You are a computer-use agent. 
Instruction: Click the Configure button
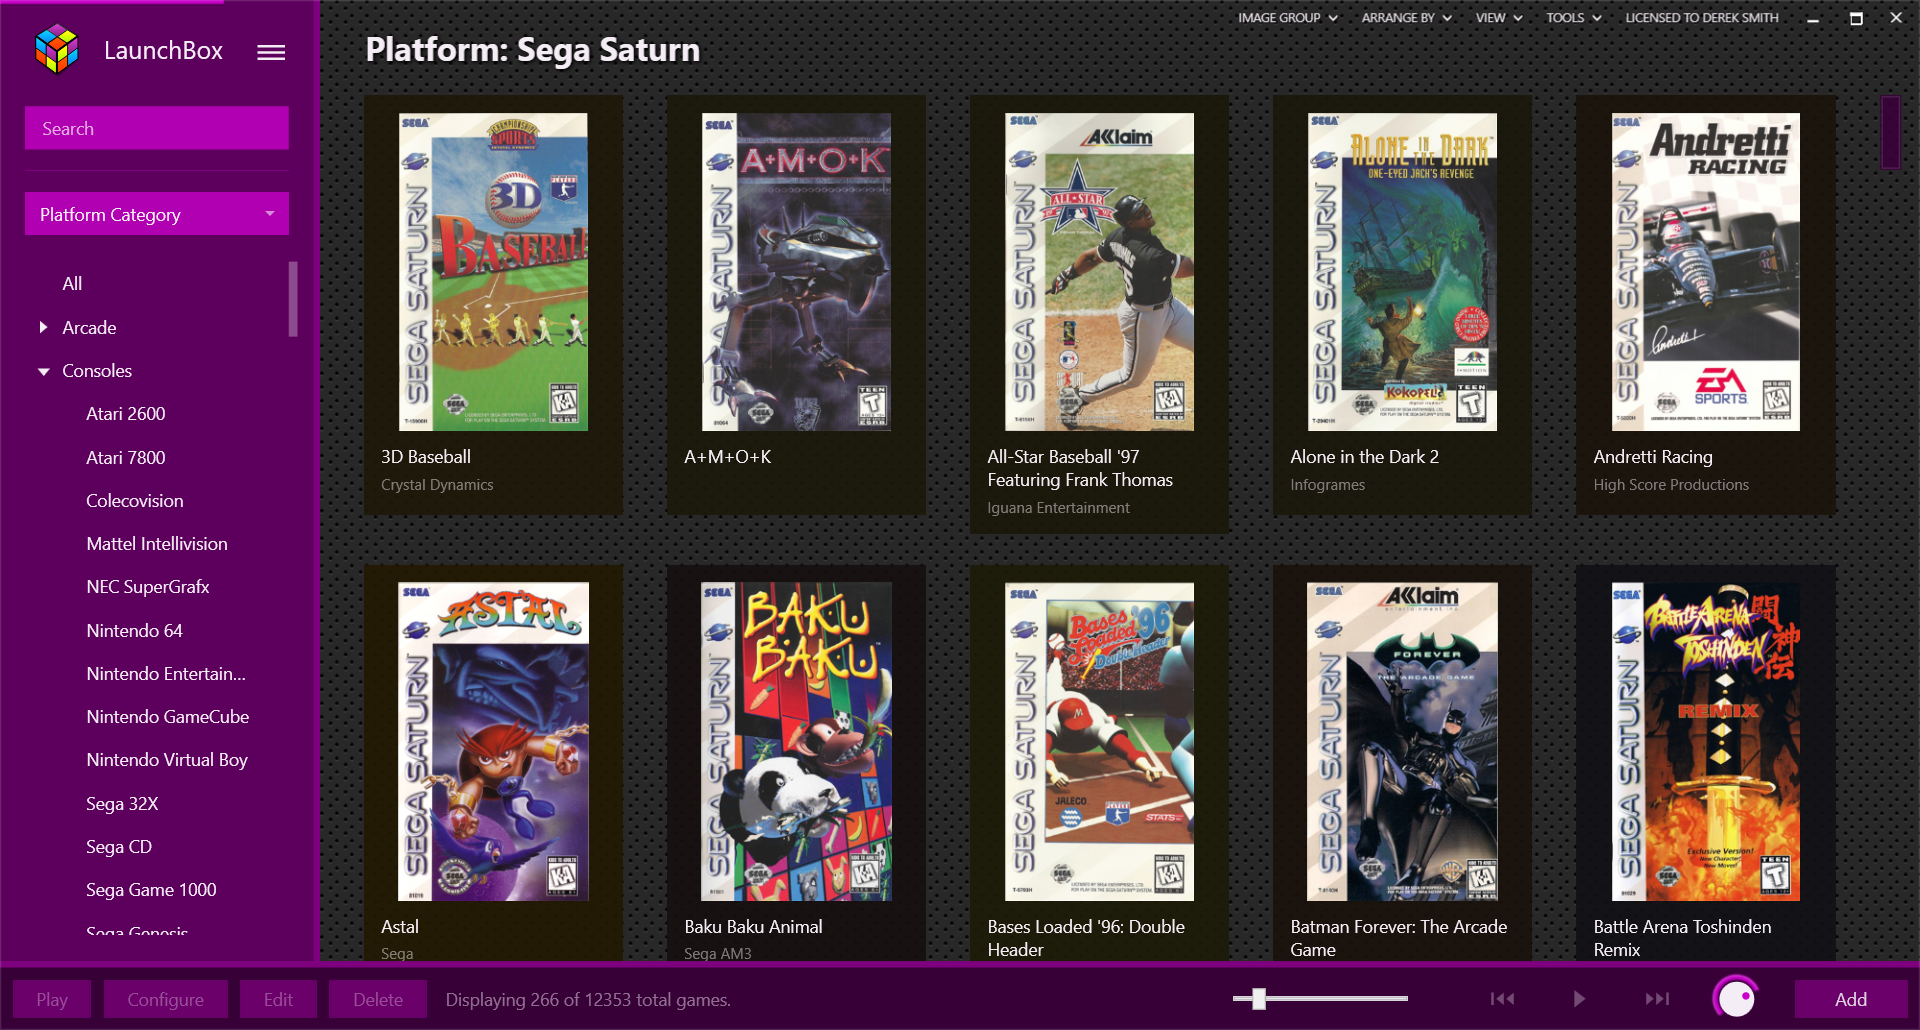tap(165, 999)
